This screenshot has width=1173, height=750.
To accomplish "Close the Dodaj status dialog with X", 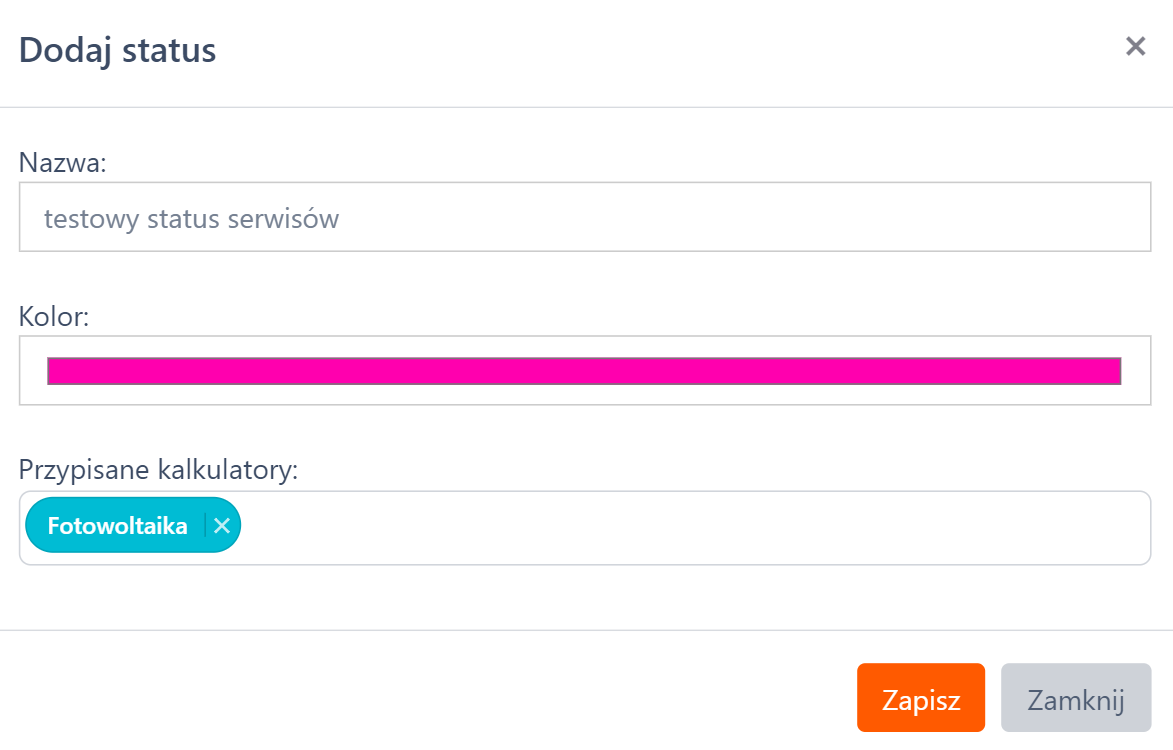I will click(x=1135, y=46).
